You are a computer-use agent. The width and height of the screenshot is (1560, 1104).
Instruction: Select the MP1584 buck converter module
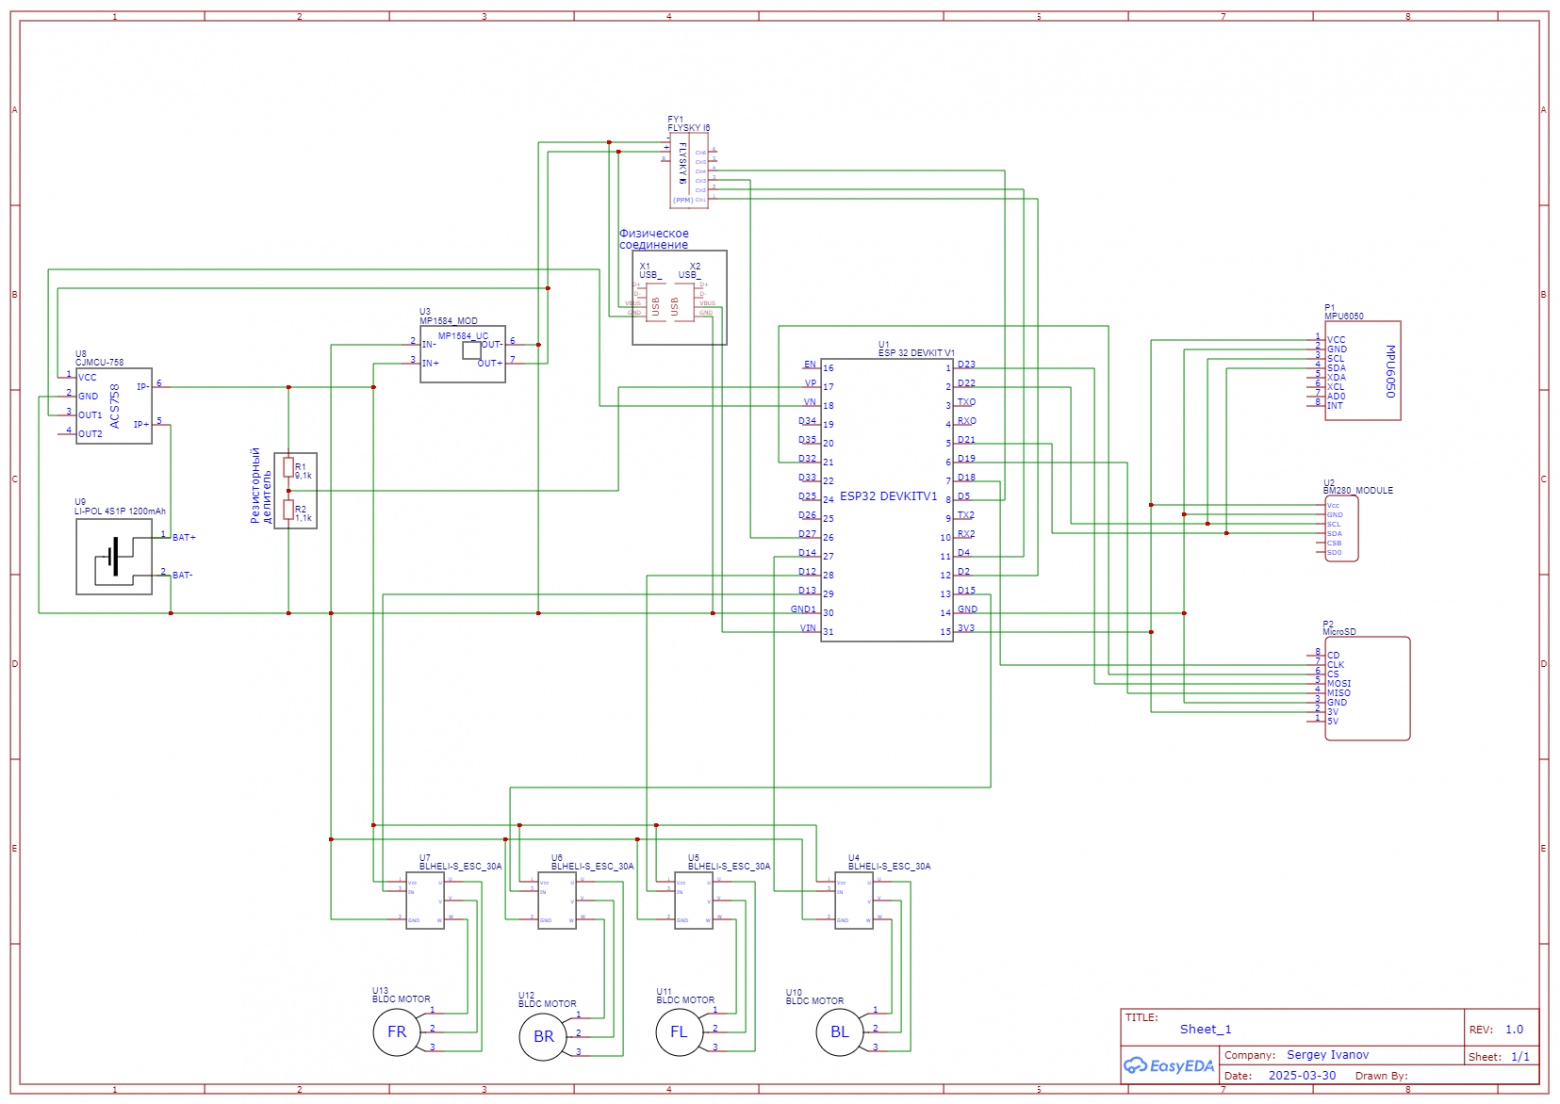tap(462, 353)
